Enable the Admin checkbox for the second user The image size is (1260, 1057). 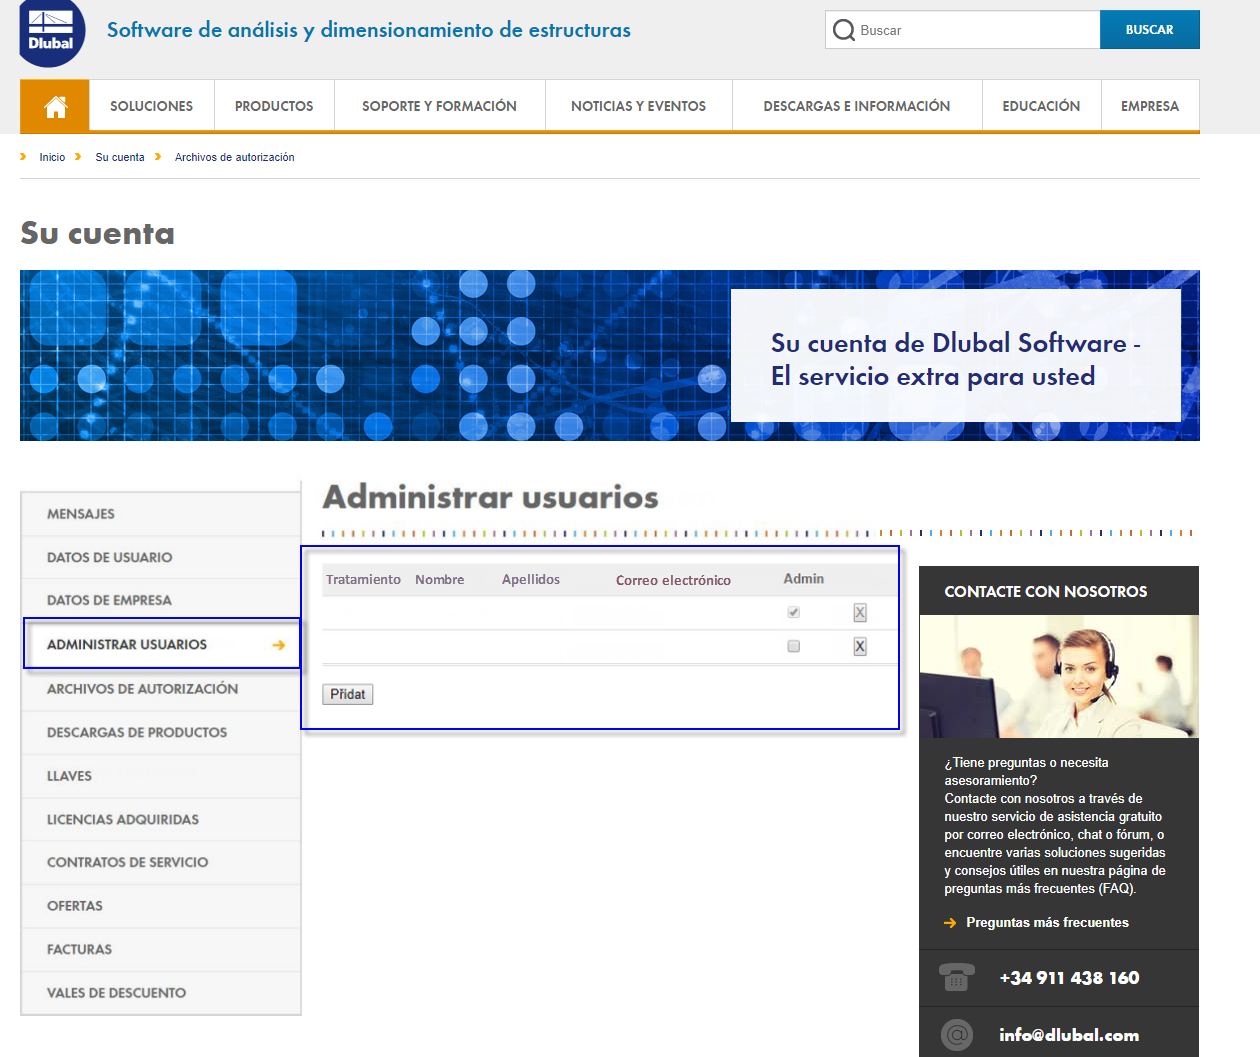tap(793, 646)
